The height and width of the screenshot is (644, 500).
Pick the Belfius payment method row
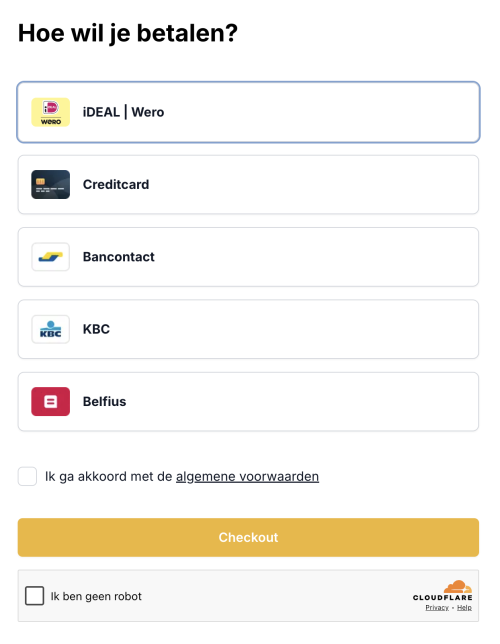(x=248, y=401)
